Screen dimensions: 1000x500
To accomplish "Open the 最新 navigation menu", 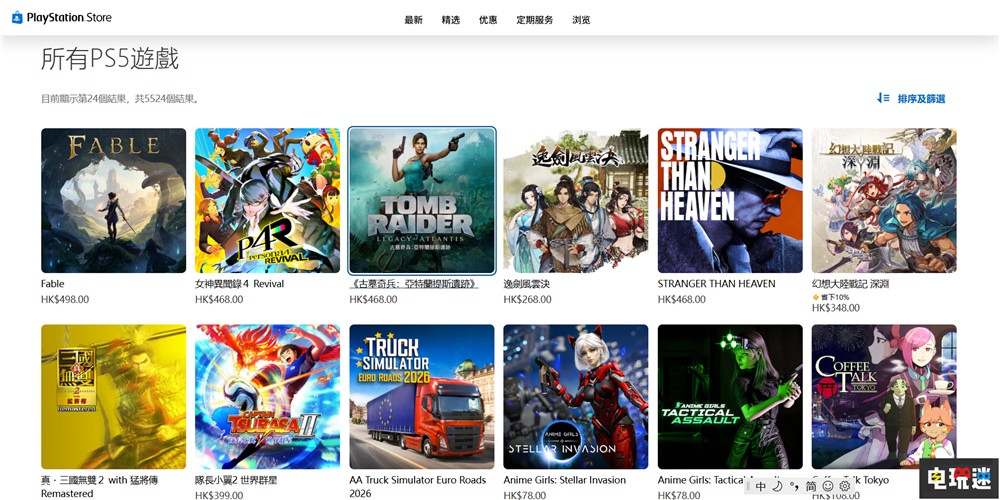I will (413, 20).
